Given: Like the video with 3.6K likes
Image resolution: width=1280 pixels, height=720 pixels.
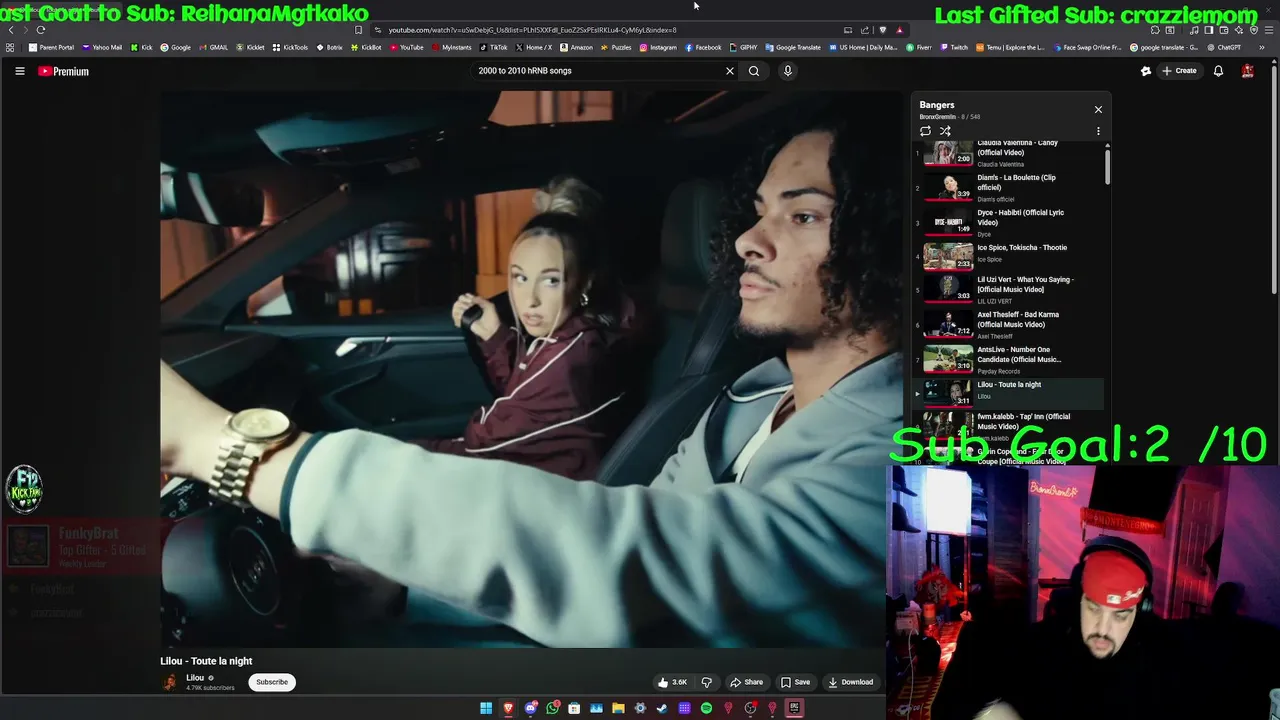Looking at the screenshot, I should coord(672,682).
